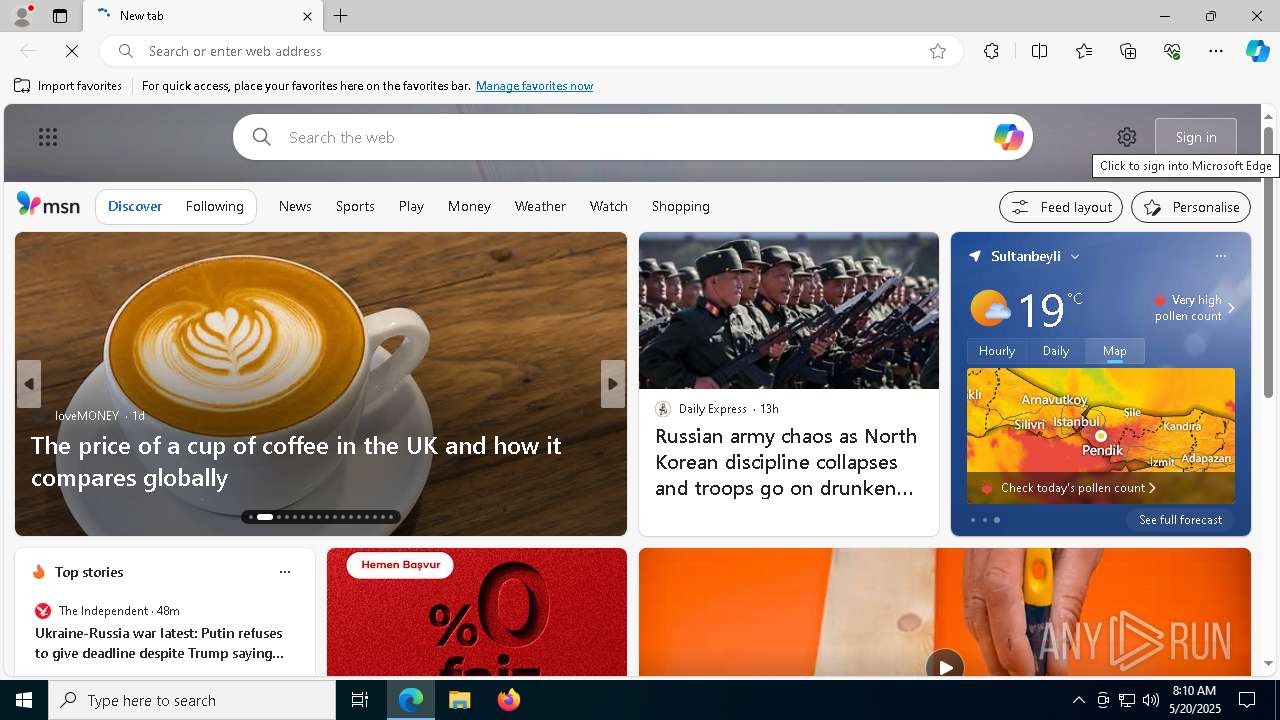Screen dimensions: 1280x720
Task: Open notification center icon
Action: pyautogui.click(x=1247, y=700)
